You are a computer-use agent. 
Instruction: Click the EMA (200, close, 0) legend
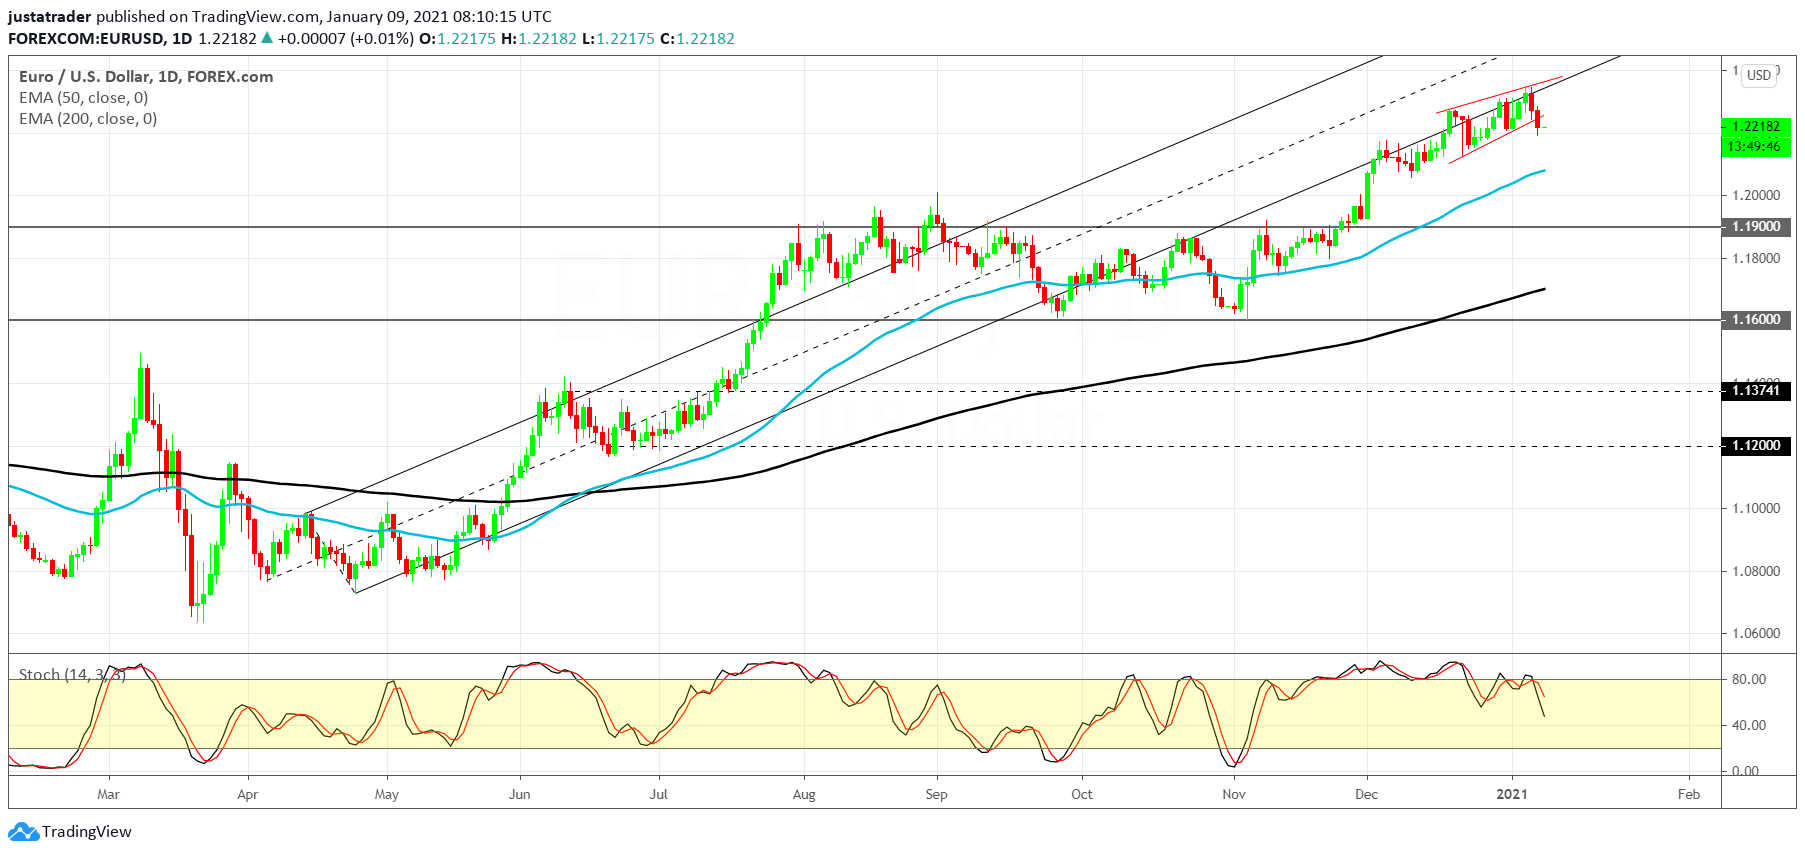[x=88, y=118]
